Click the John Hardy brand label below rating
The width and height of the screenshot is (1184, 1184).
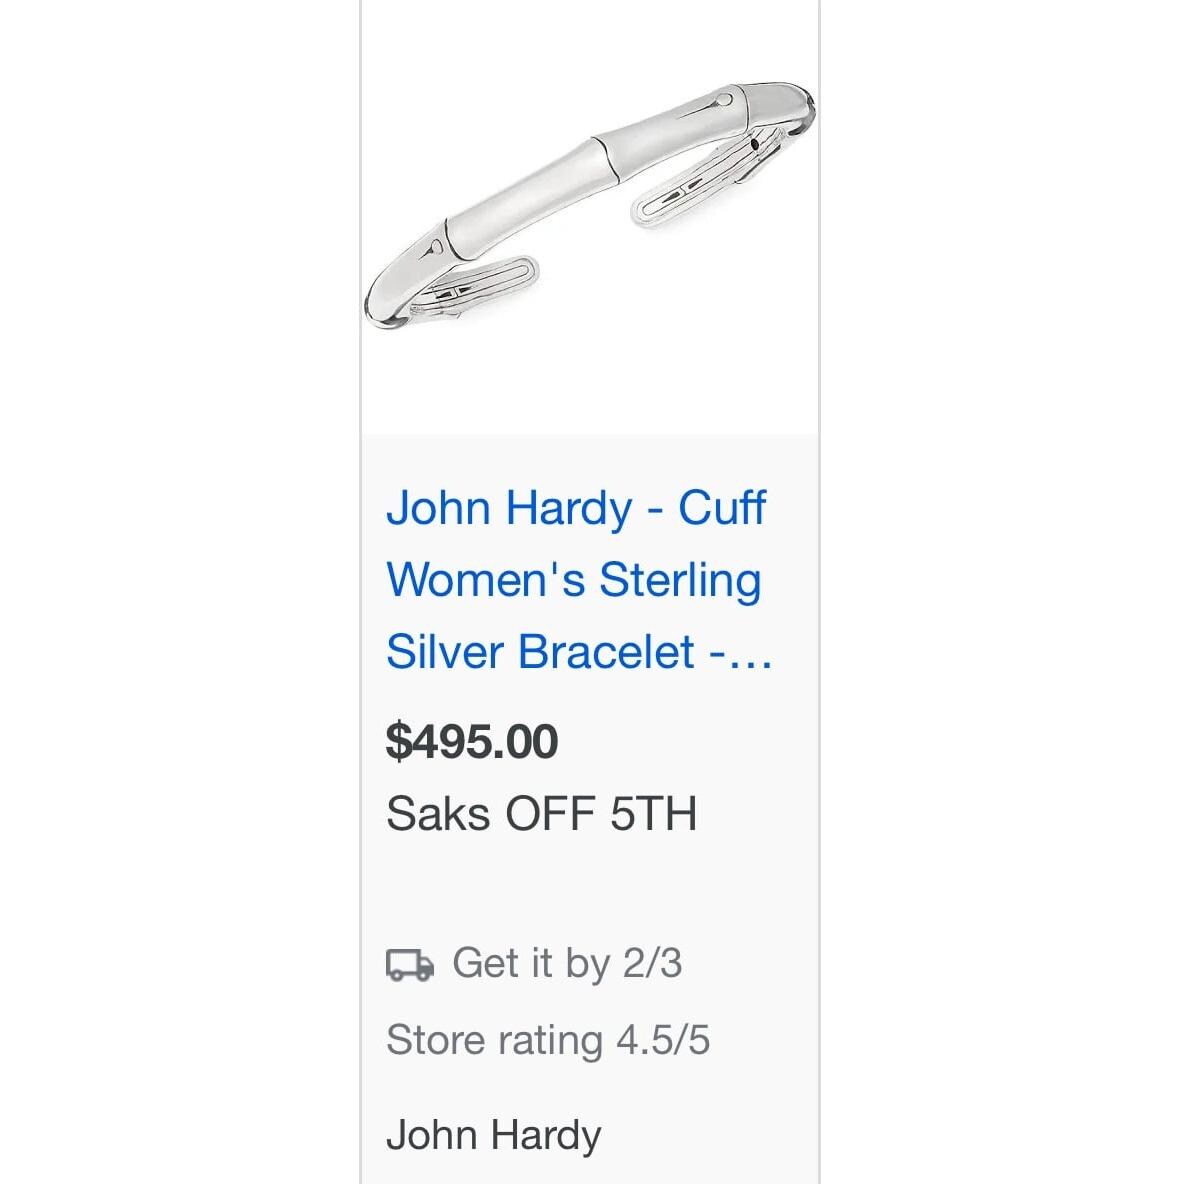[x=494, y=1135]
